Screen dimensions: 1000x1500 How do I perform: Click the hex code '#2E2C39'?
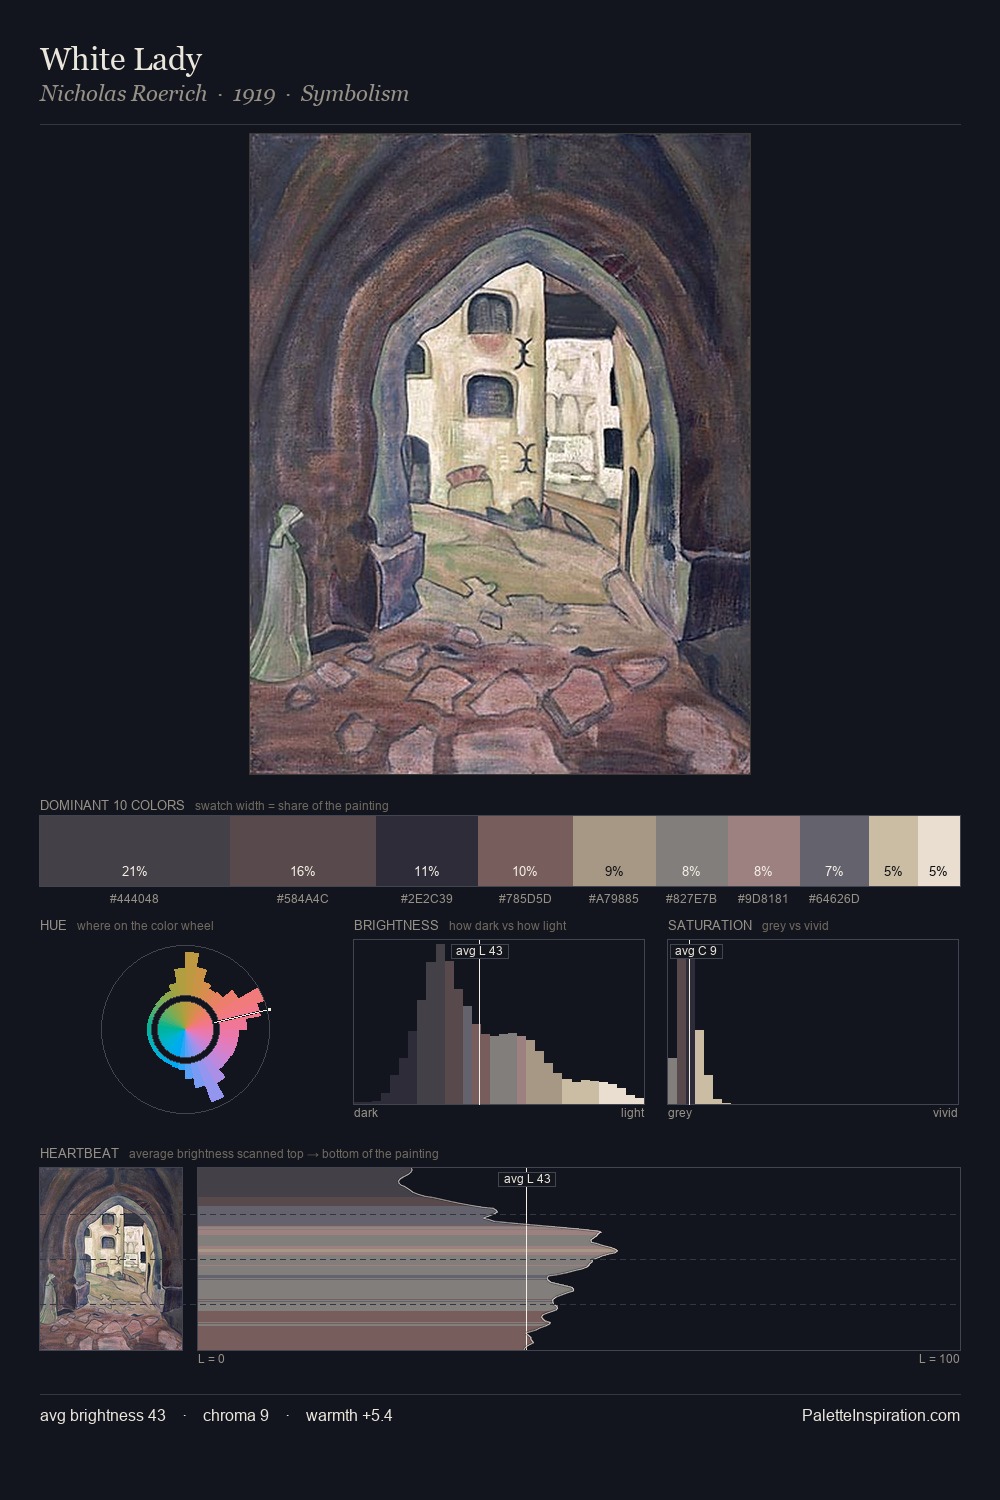[427, 899]
